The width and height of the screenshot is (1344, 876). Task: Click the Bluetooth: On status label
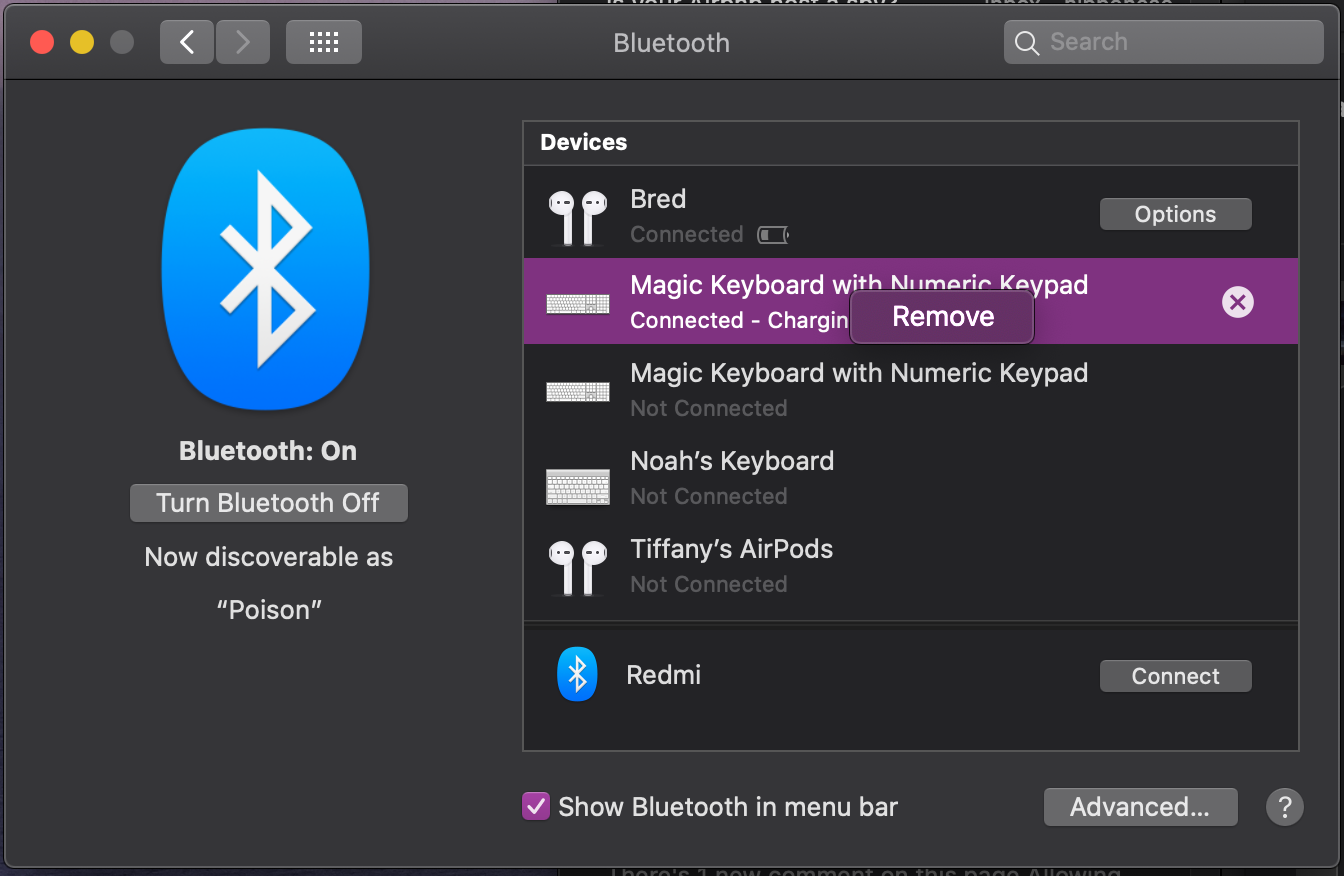tap(268, 451)
